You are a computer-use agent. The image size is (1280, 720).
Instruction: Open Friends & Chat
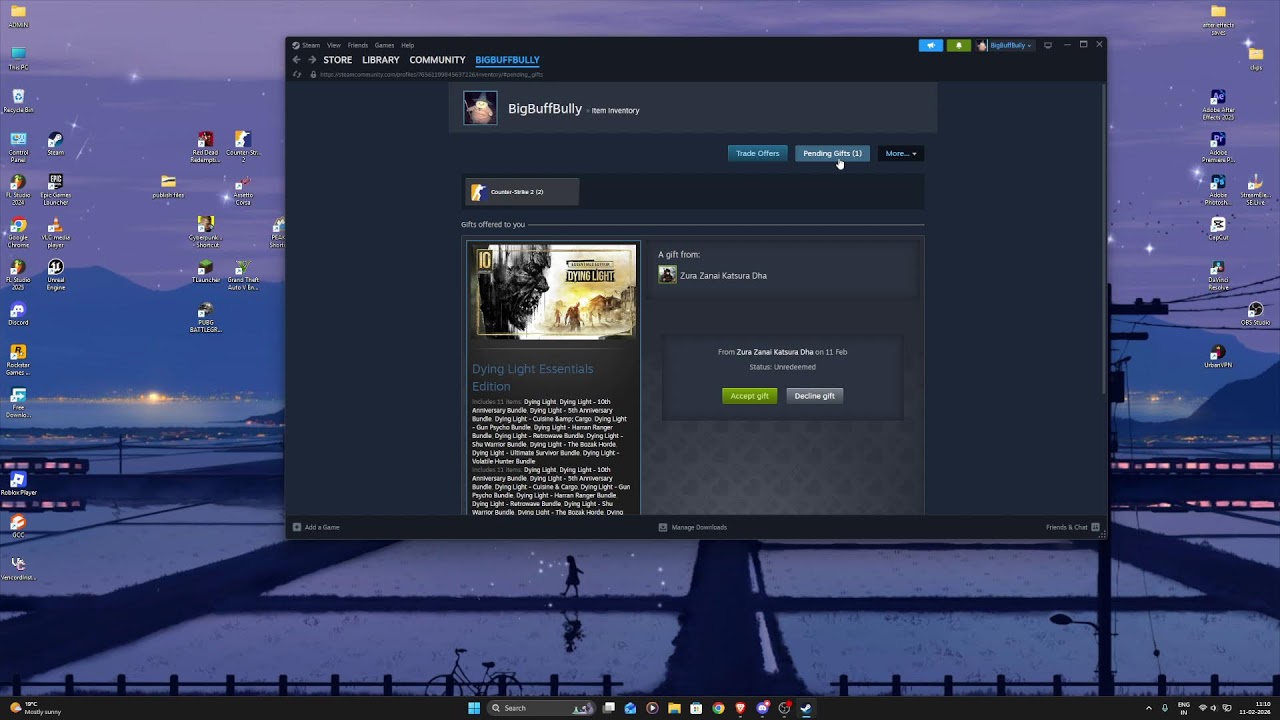(1073, 527)
